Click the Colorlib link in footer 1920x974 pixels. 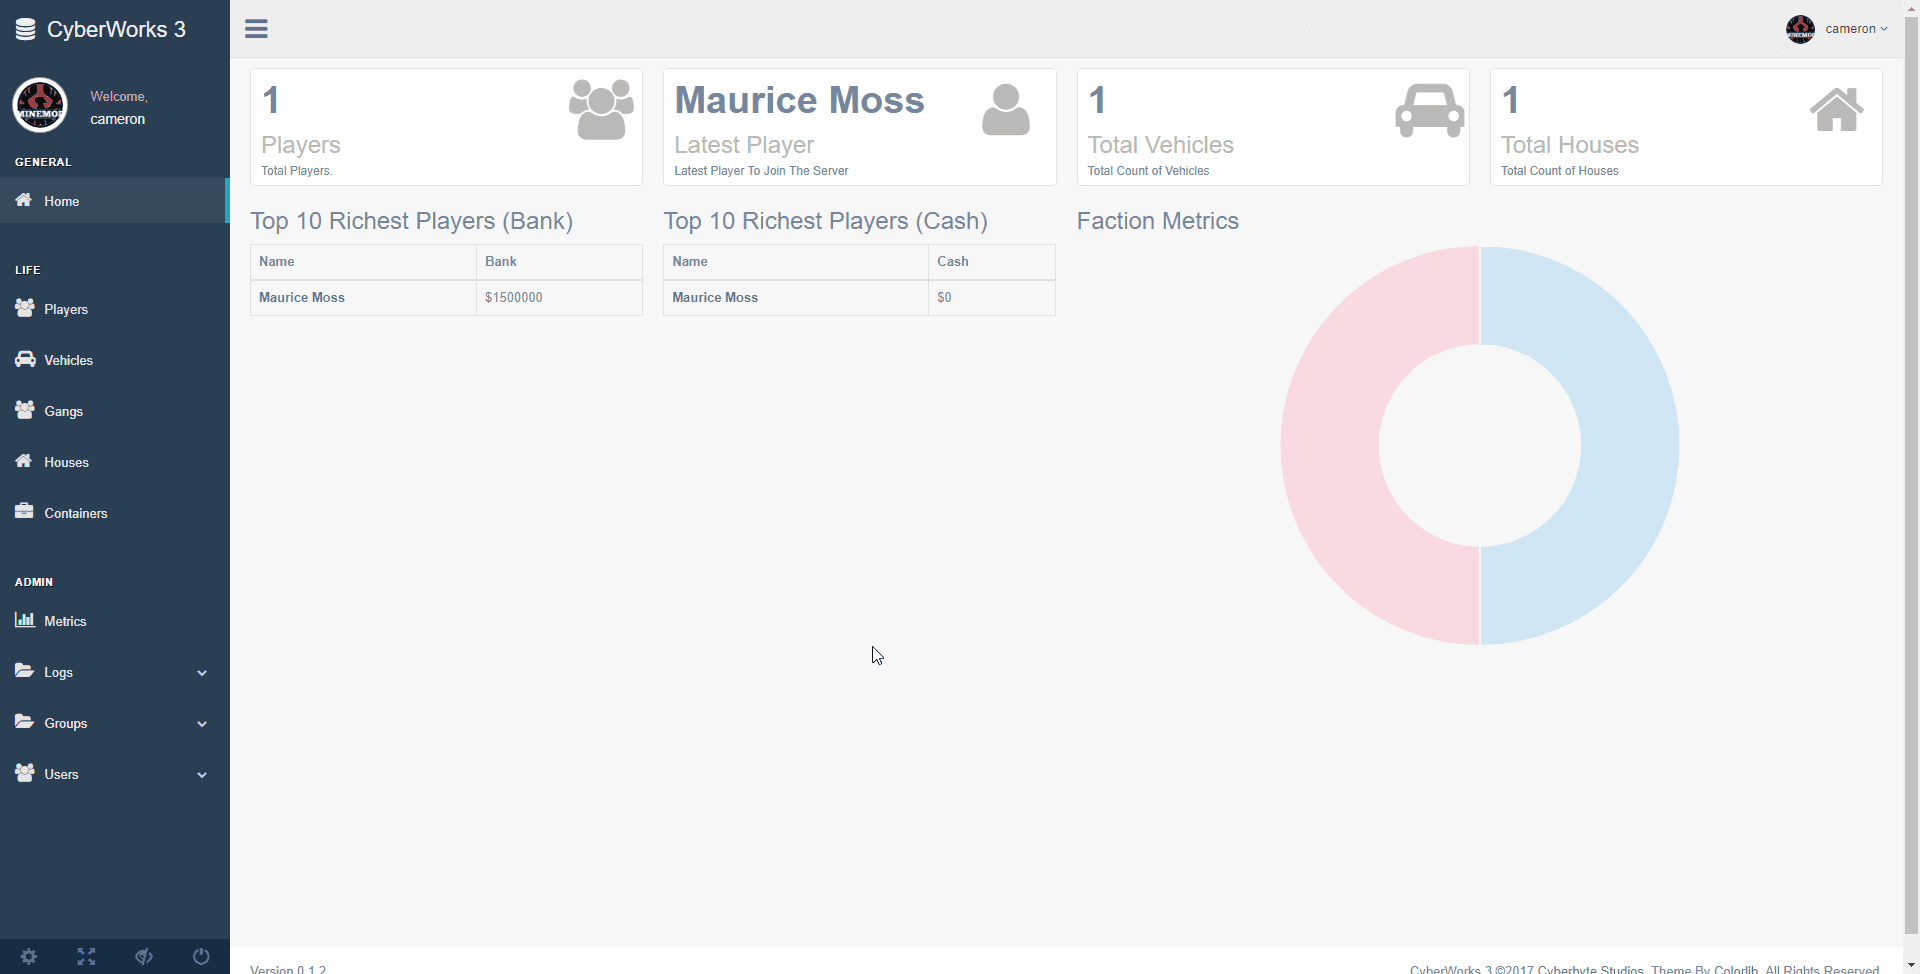(x=1735, y=968)
